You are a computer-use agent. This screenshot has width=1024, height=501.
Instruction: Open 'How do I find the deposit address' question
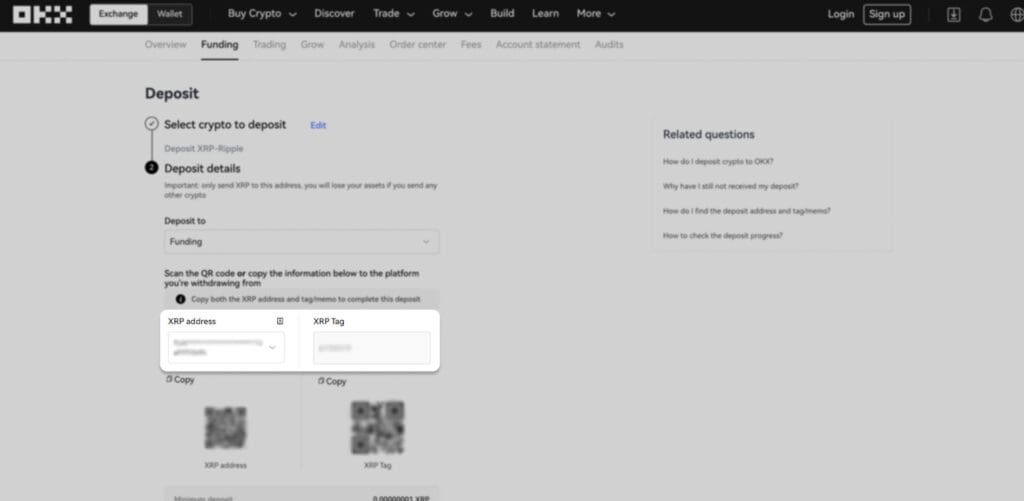[746, 211]
